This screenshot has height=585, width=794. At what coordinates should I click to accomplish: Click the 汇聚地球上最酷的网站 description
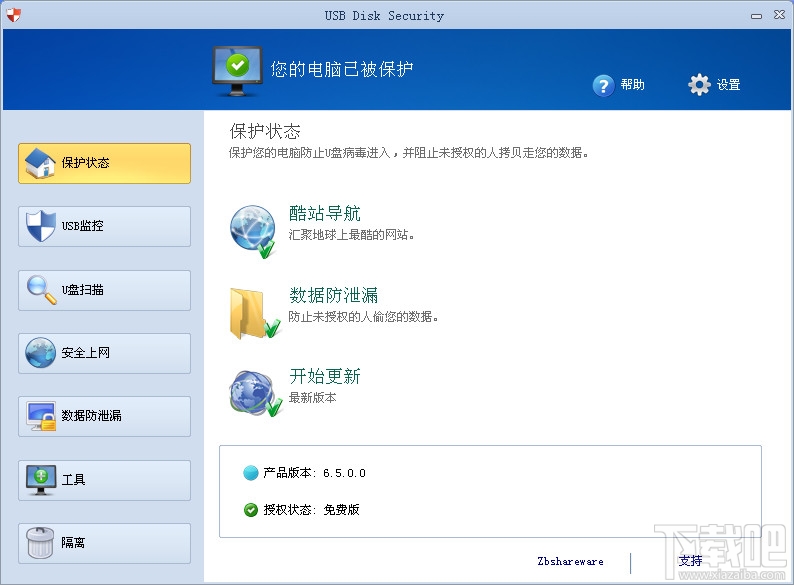(351, 235)
